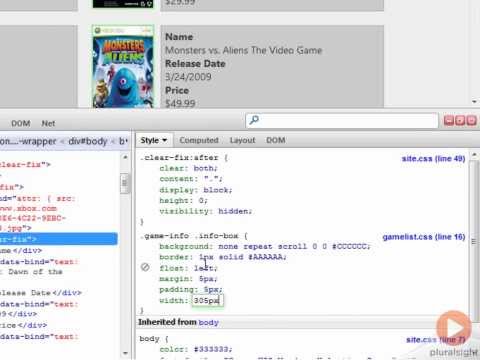Click the $49.99 price text
Viewport: 480px width, 360px height.
click(x=180, y=104)
